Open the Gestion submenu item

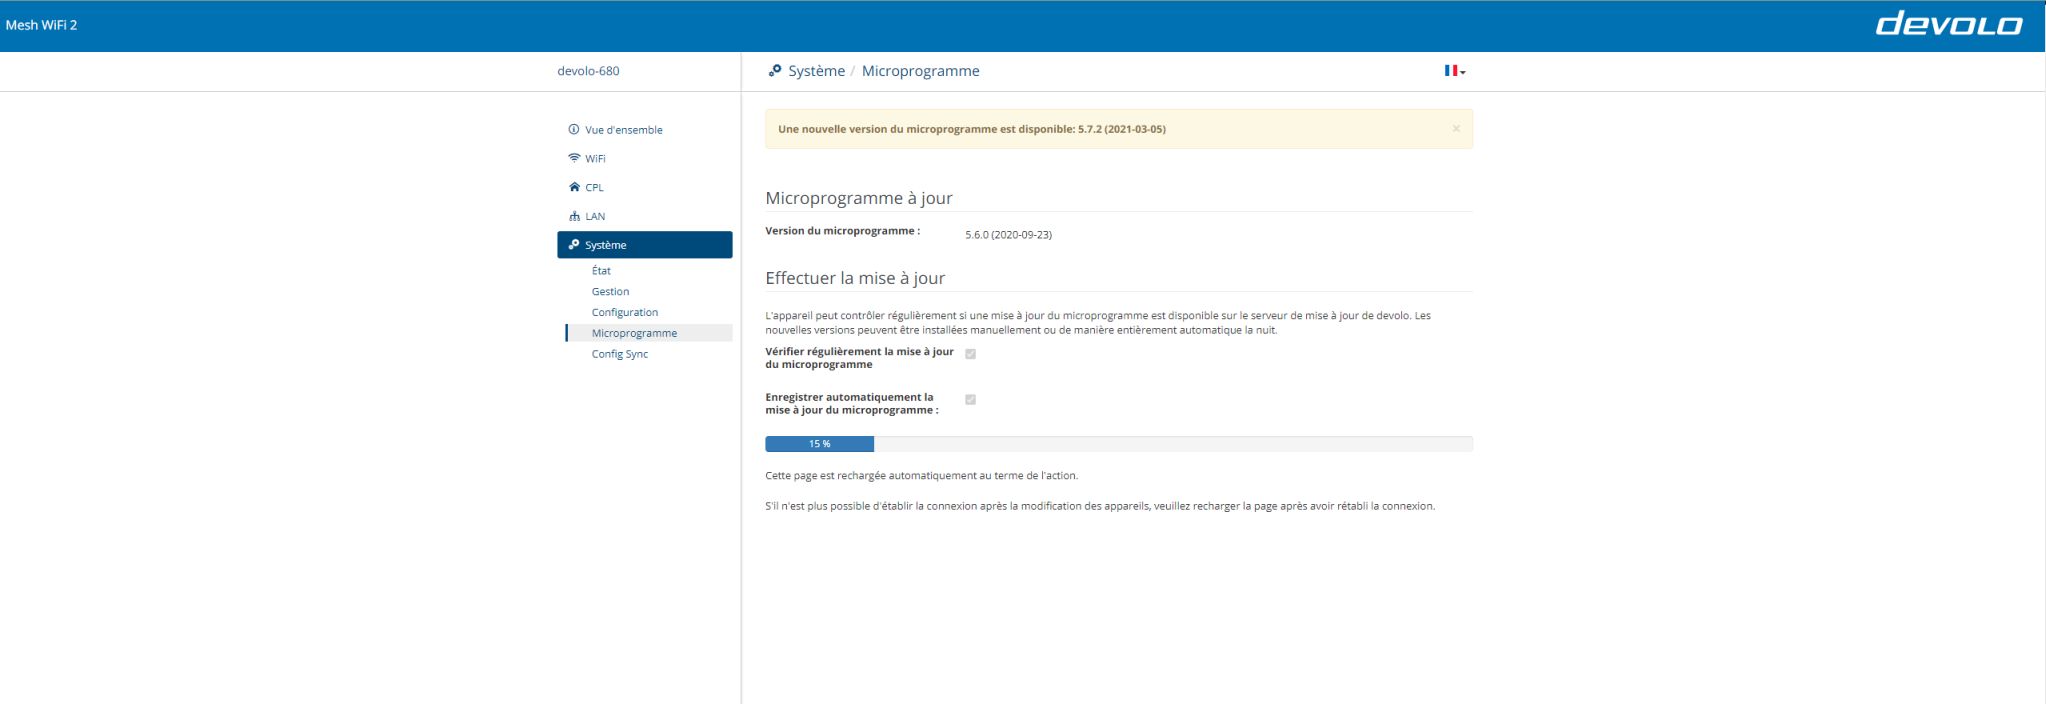click(610, 292)
